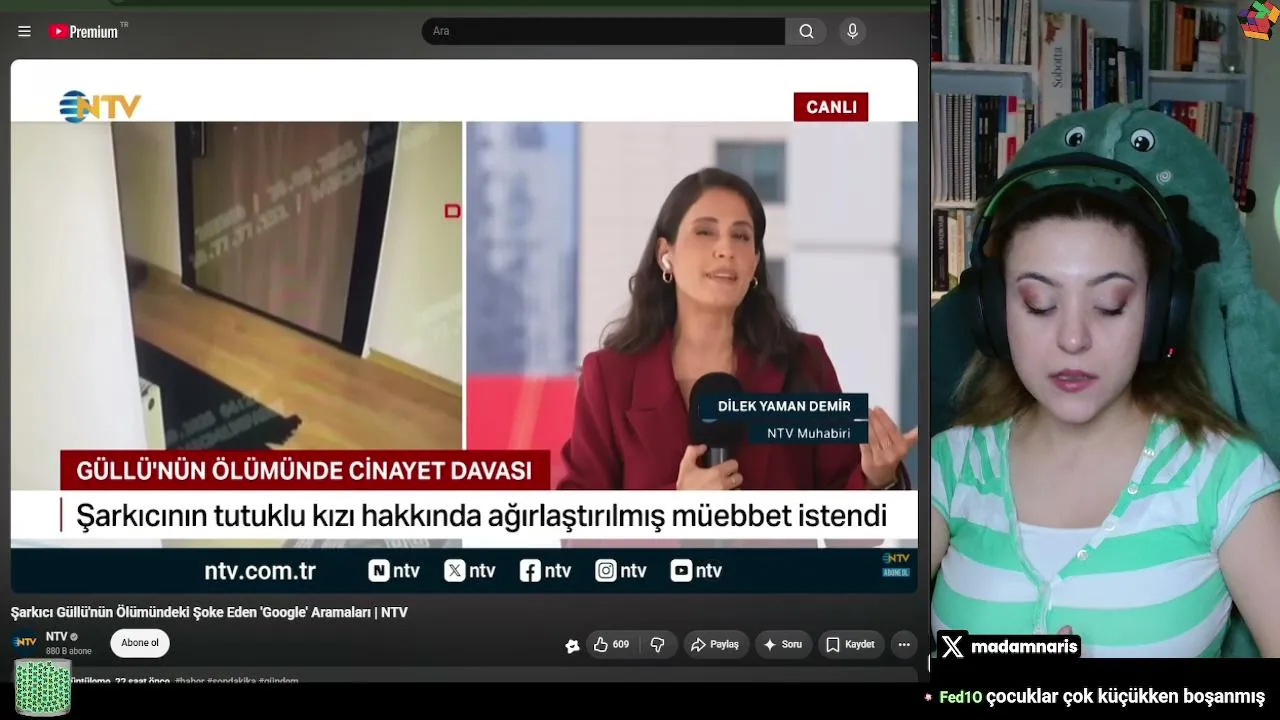Image resolution: width=1280 pixels, height=720 pixels.
Task: Save the video with Kaydet
Action: point(849,645)
